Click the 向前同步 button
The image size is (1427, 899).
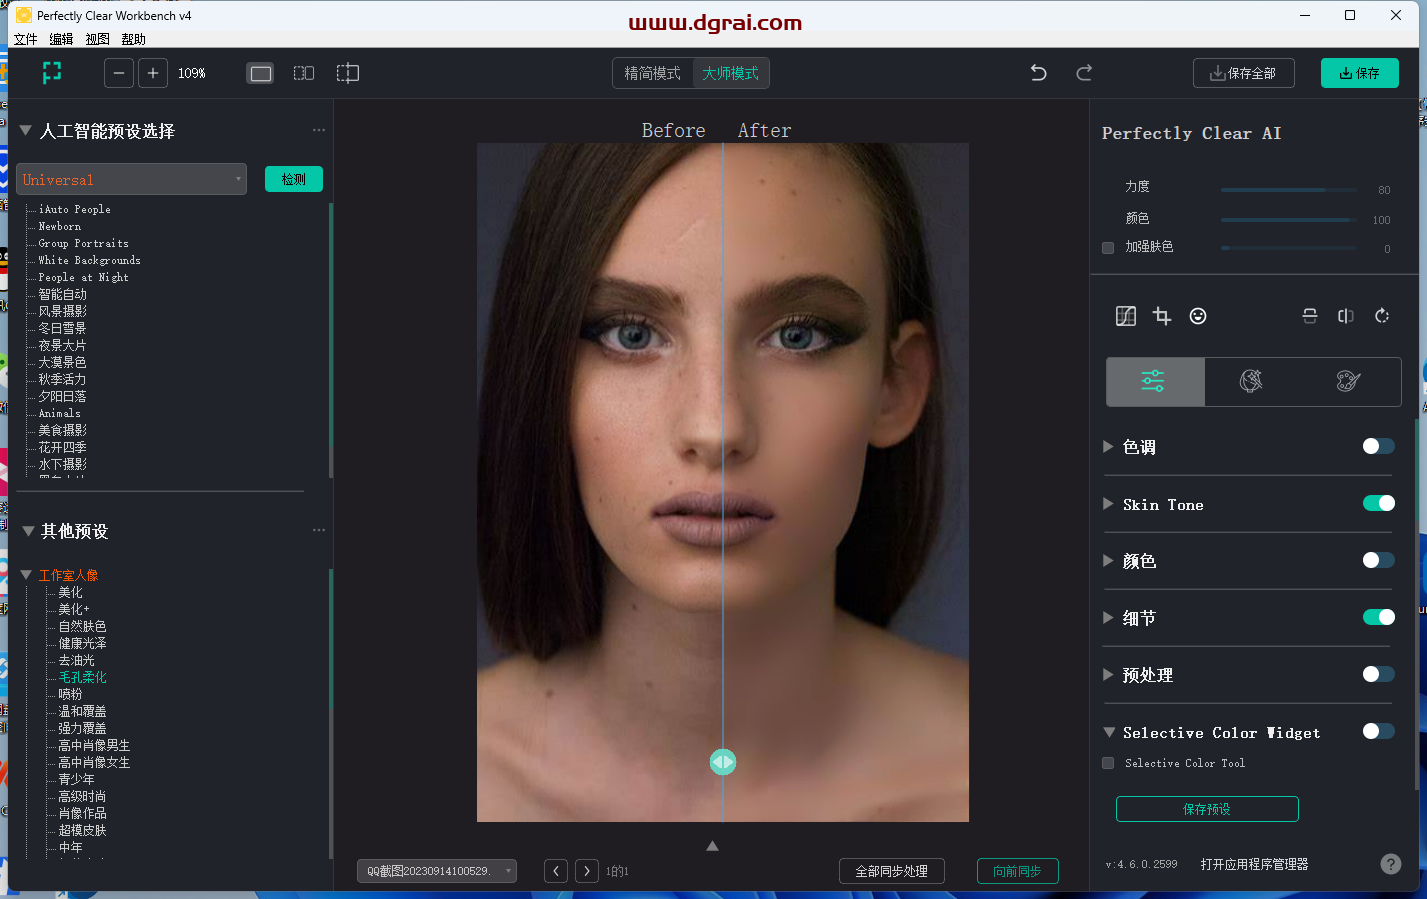coord(1018,871)
